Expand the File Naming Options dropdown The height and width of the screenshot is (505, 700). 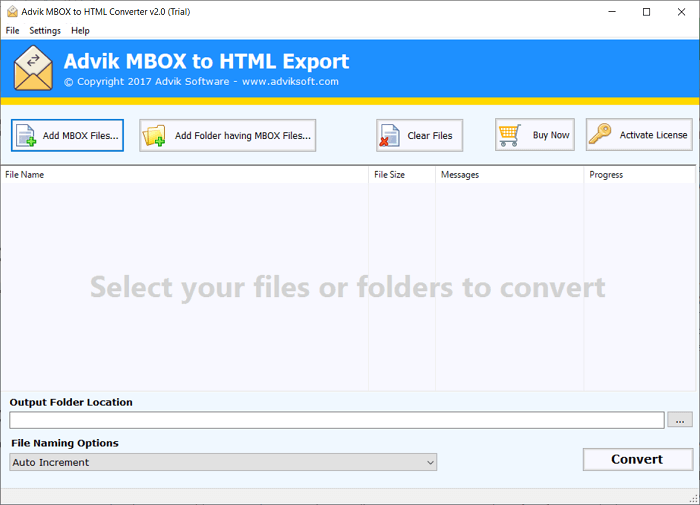coord(223,462)
